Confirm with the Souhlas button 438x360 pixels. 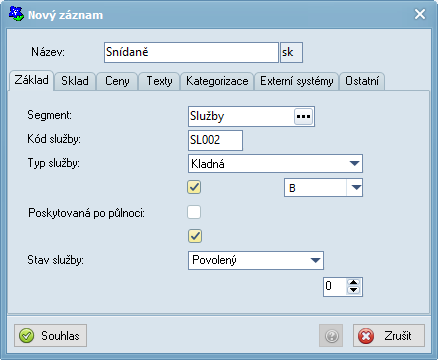[x=50, y=336]
